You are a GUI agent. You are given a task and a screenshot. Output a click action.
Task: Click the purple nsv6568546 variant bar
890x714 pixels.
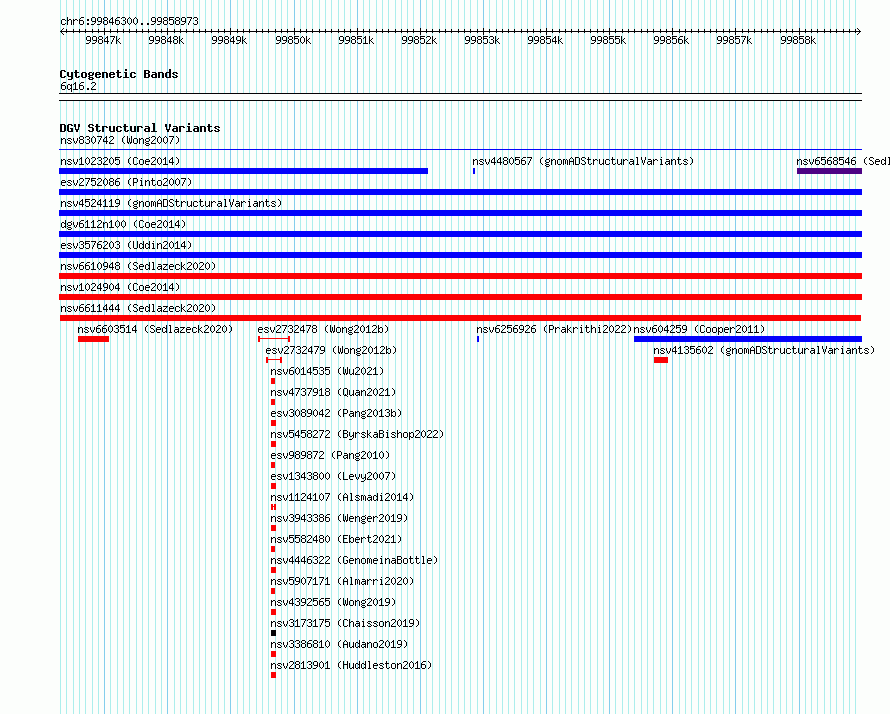coord(829,171)
